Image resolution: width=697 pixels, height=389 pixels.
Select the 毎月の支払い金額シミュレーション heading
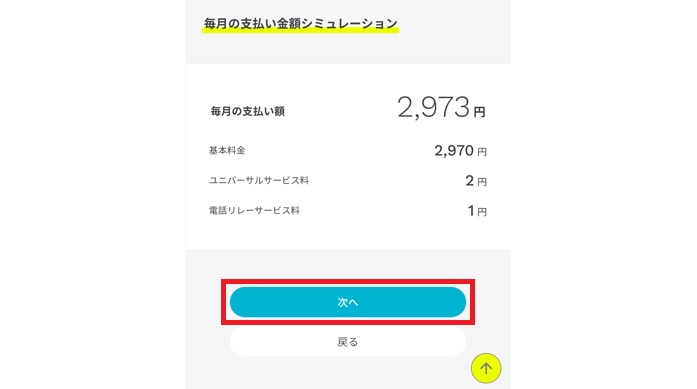coord(300,24)
